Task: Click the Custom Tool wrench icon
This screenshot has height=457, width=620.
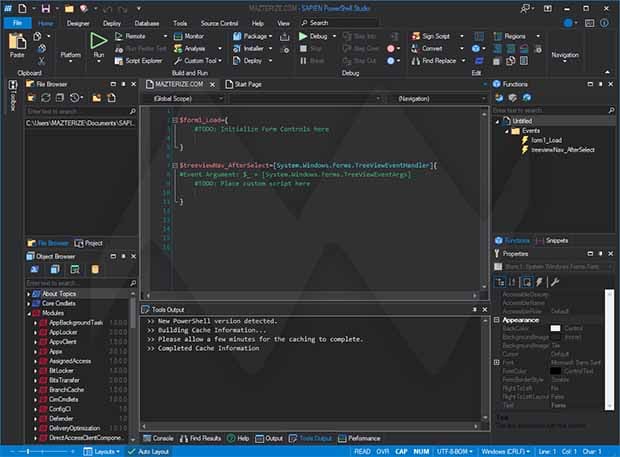Action: click(x=178, y=61)
